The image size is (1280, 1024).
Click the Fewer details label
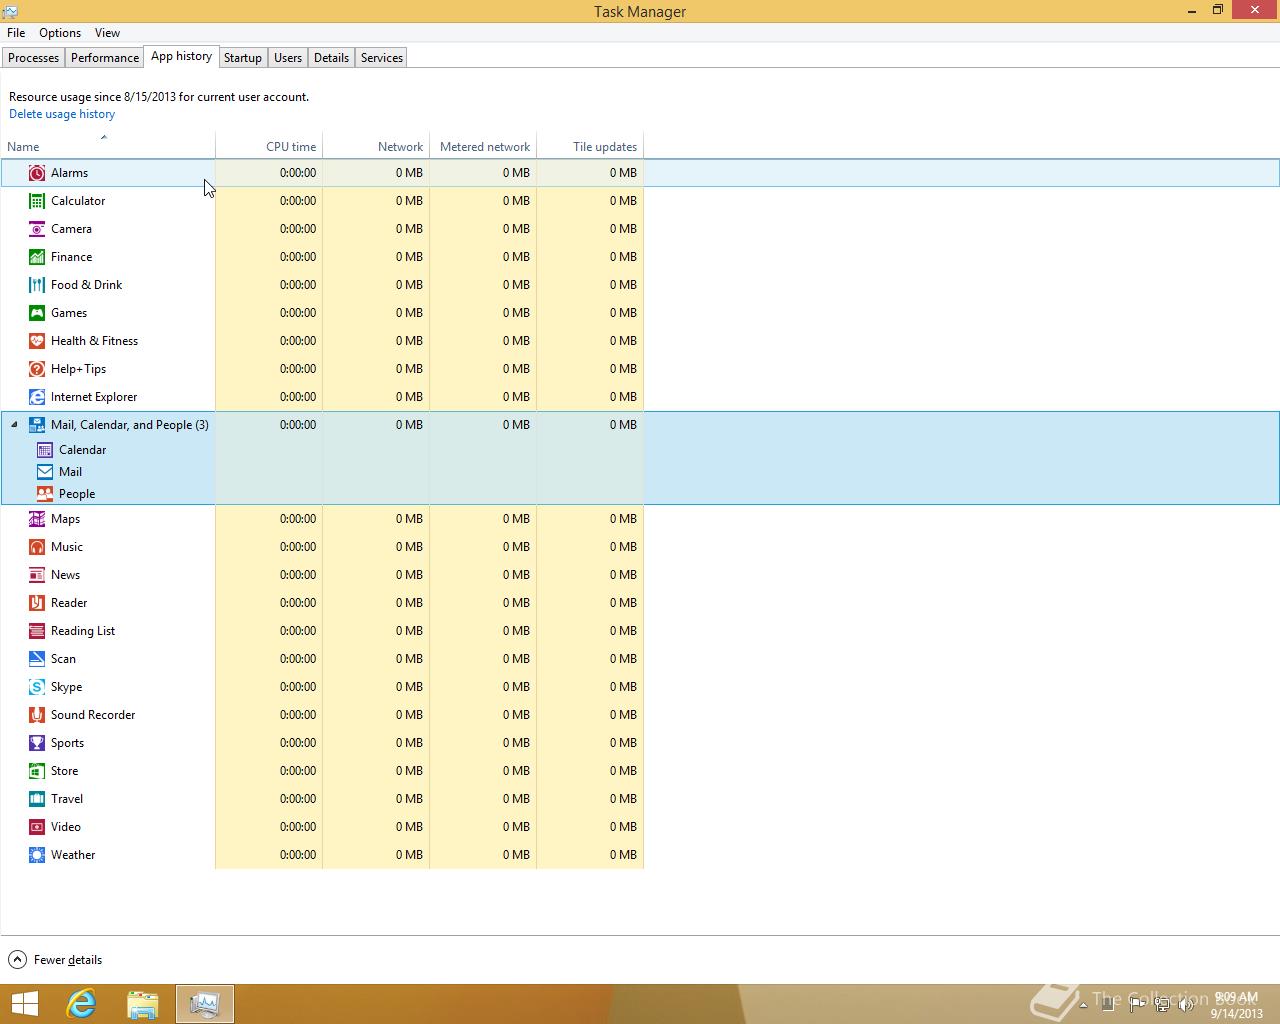[68, 960]
